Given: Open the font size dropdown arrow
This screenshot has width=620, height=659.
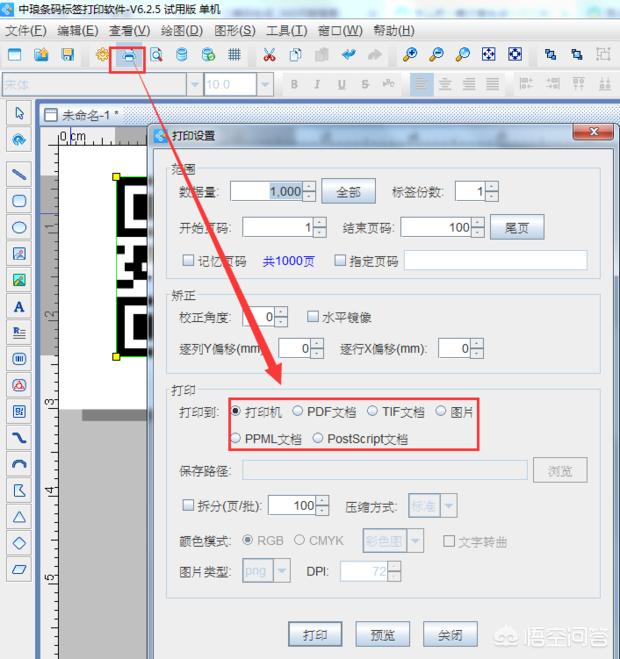Looking at the screenshot, I should (x=265, y=84).
